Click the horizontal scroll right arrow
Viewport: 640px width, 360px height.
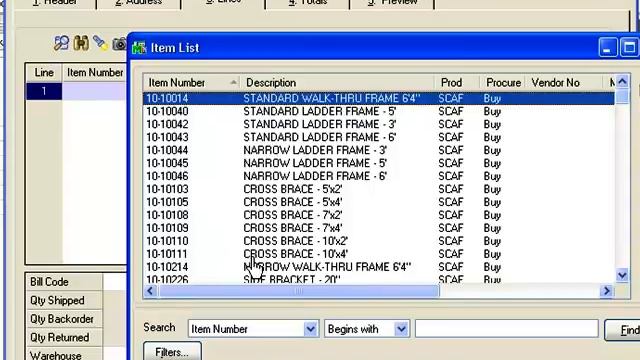tap(607, 291)
